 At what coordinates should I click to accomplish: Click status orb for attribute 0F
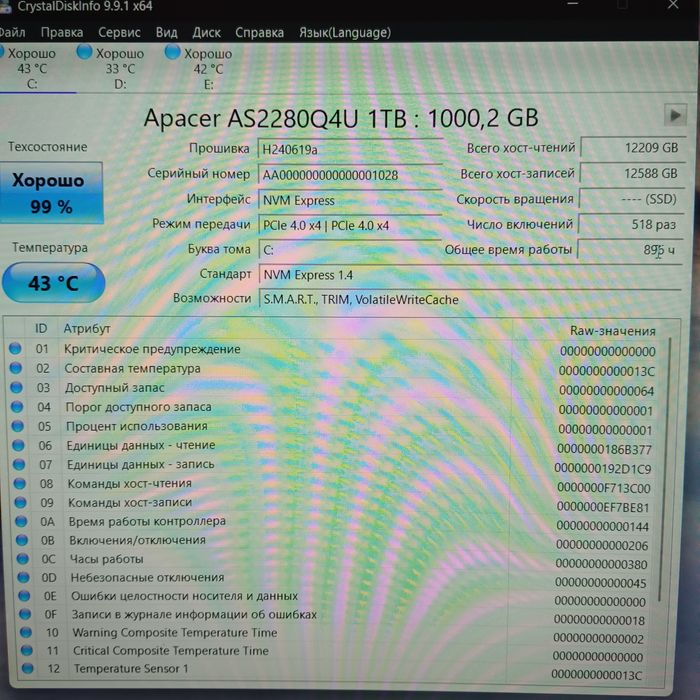[x=25, y=614]
